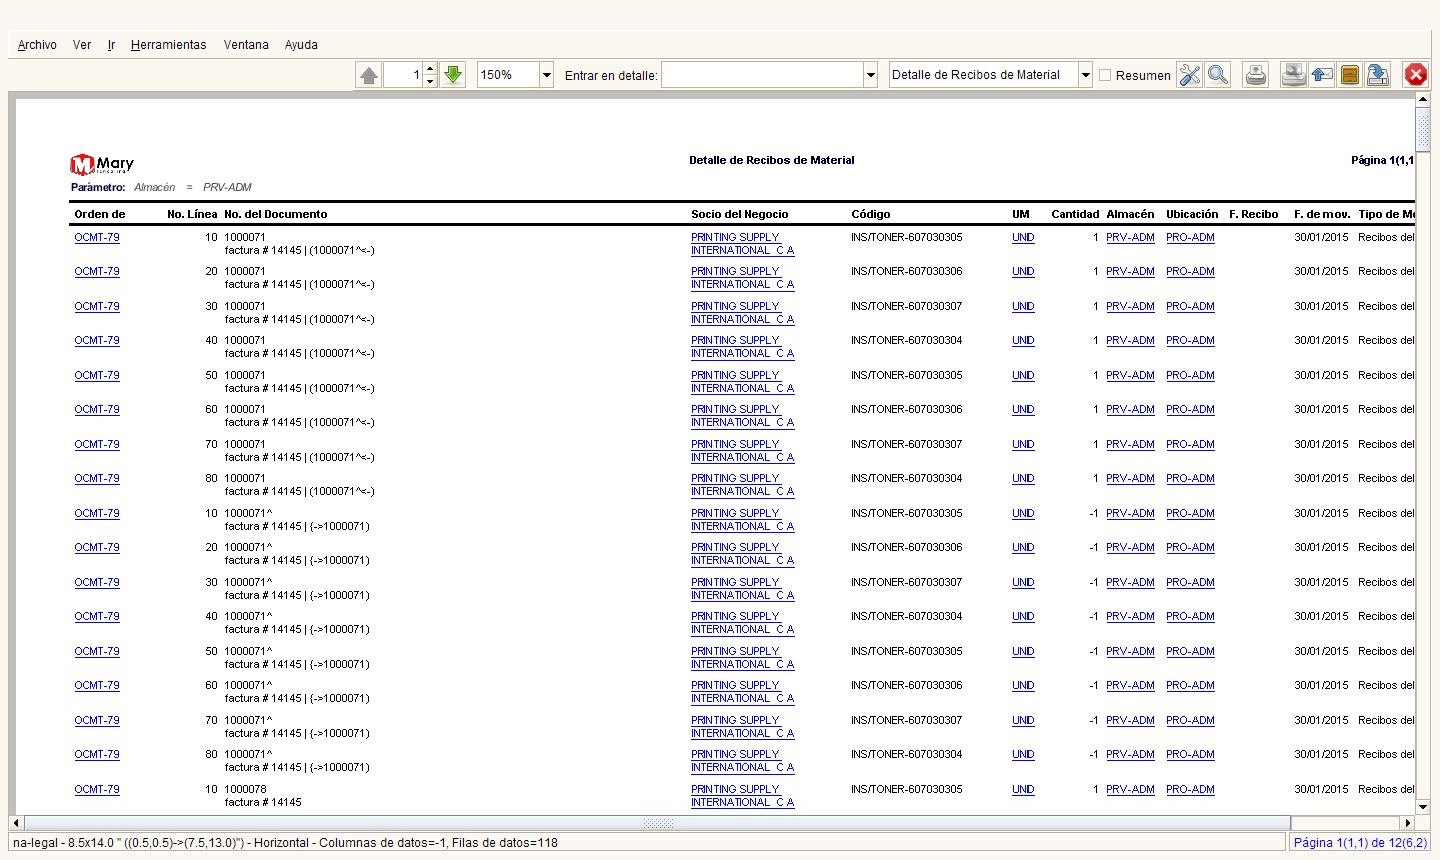This screenshot has height=860, width=1440.
Task: Toggle the Resumen checkbox
Action: [1105, 75]
